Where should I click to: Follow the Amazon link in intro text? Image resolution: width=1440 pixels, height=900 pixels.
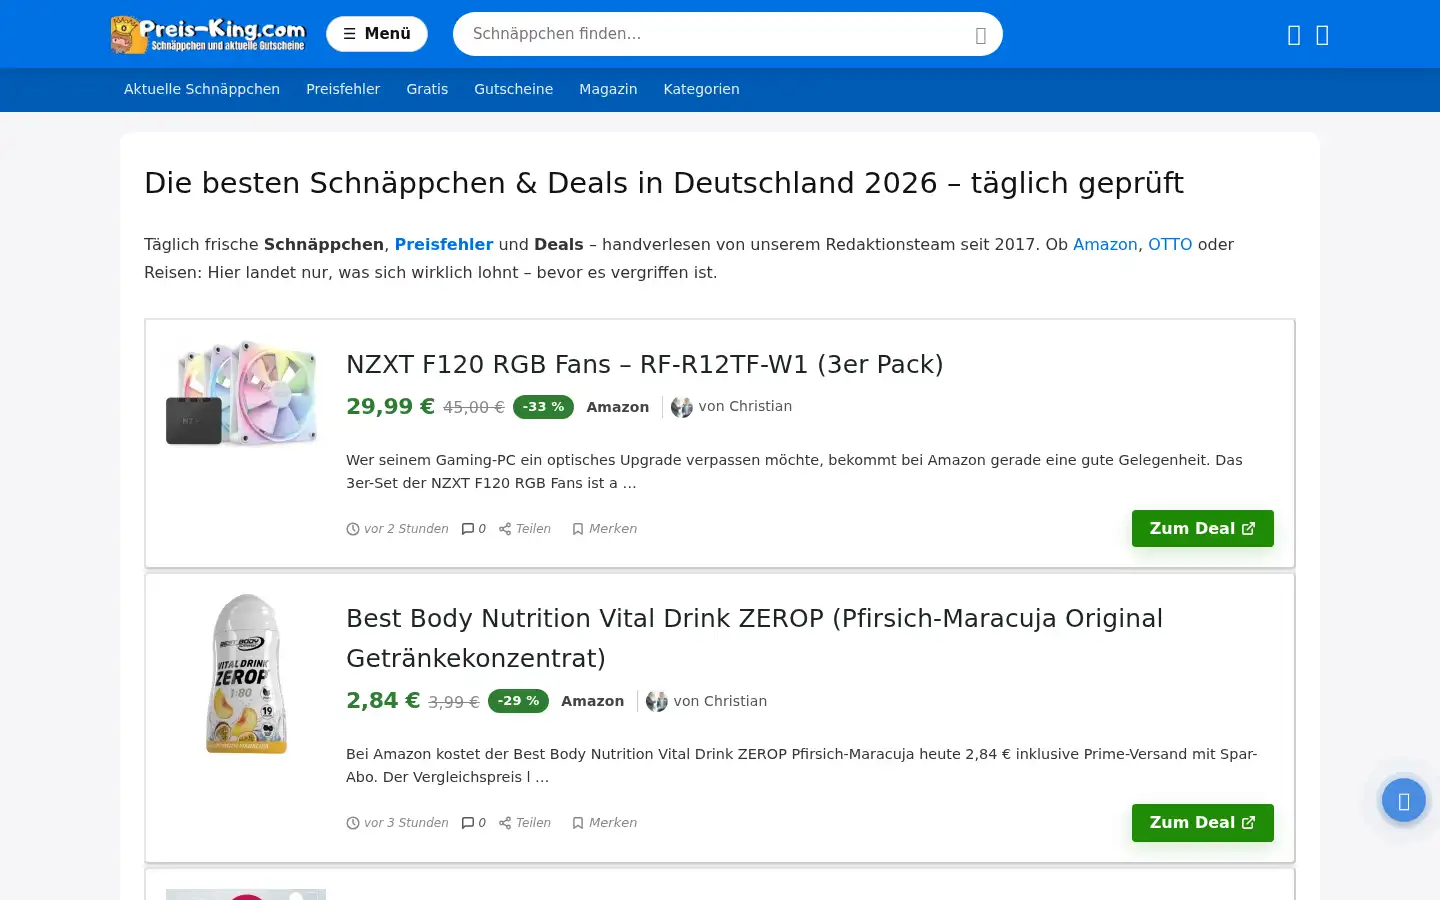coord(1105,244)
